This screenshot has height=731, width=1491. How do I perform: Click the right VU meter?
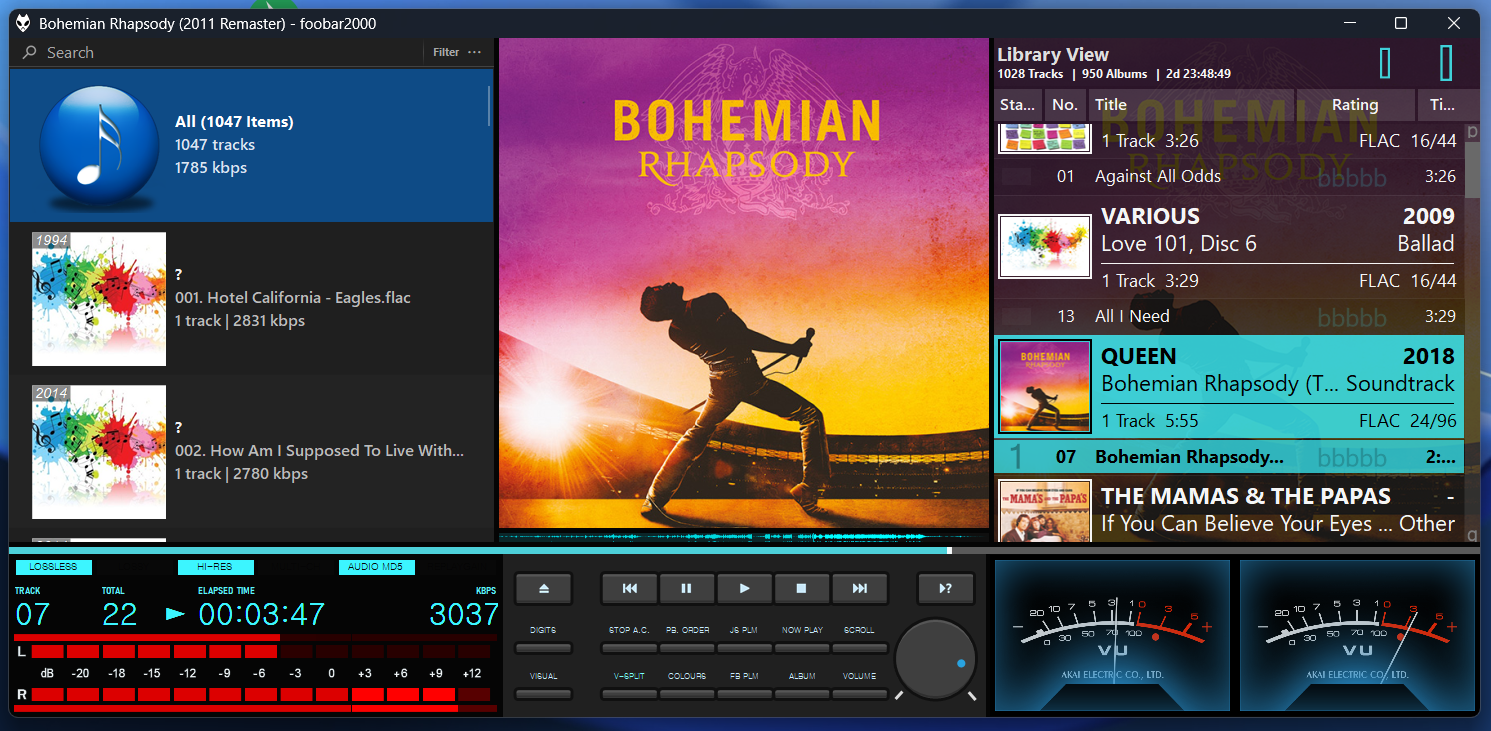click(1357, 635)
